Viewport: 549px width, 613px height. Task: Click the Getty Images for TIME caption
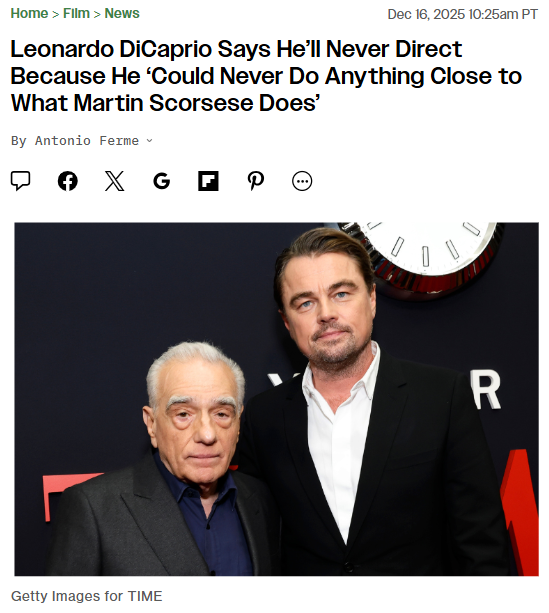[86, 596]
